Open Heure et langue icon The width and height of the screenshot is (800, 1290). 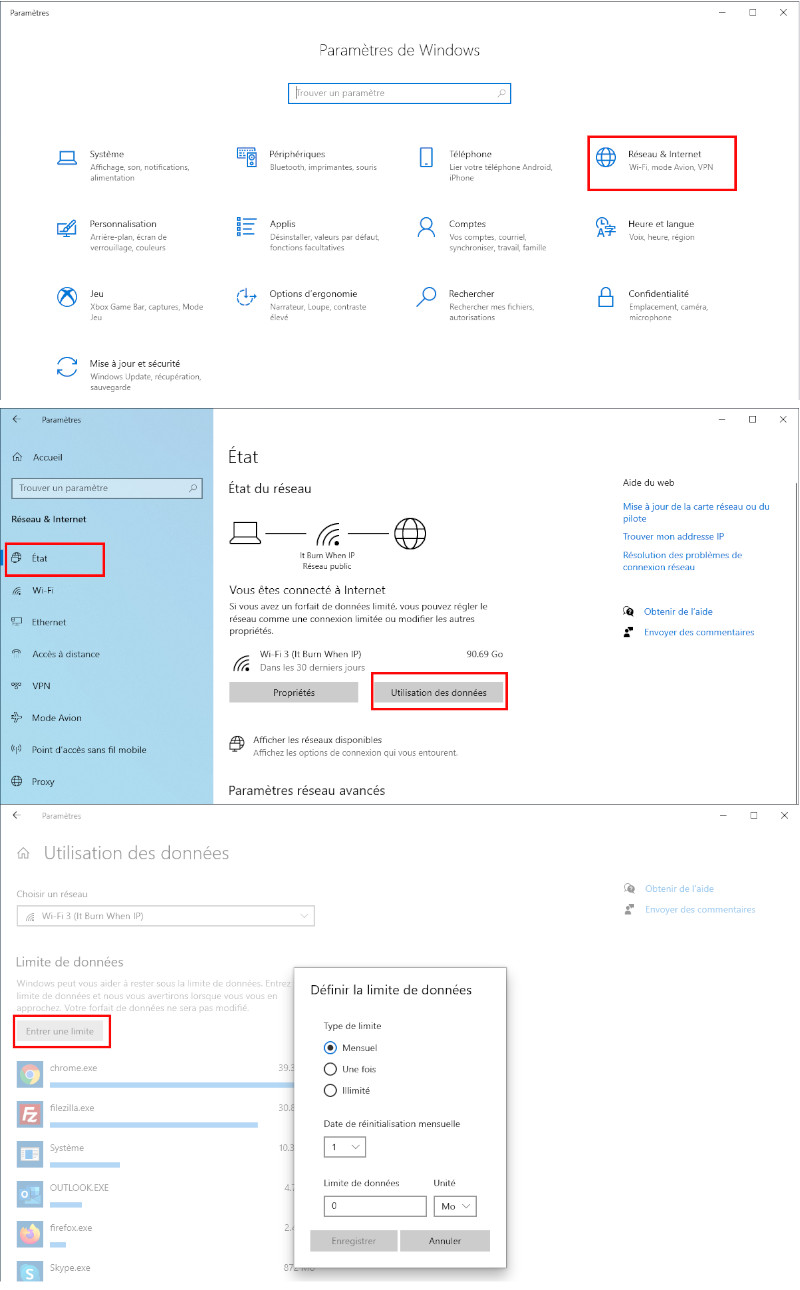click(x=605, y=226)
